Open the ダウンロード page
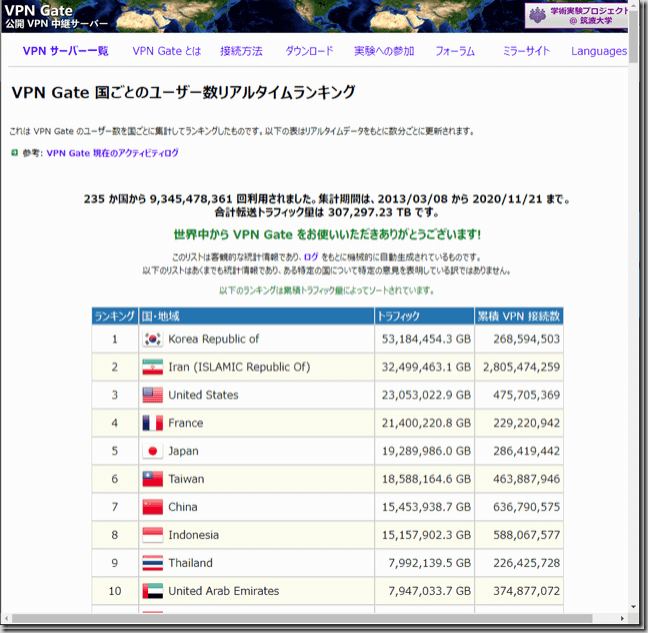The width and height of the screenshot is (648, 633). coord(309,51)
